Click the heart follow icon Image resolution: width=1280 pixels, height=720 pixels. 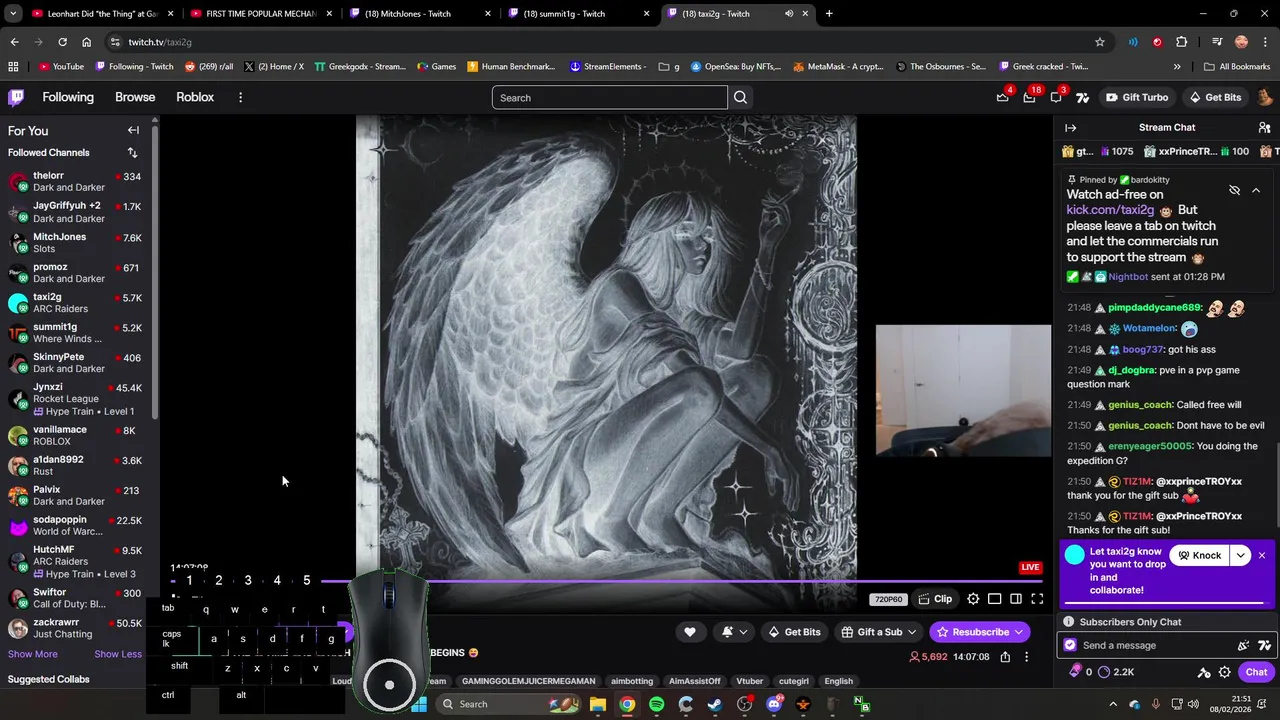pos(689,632)
